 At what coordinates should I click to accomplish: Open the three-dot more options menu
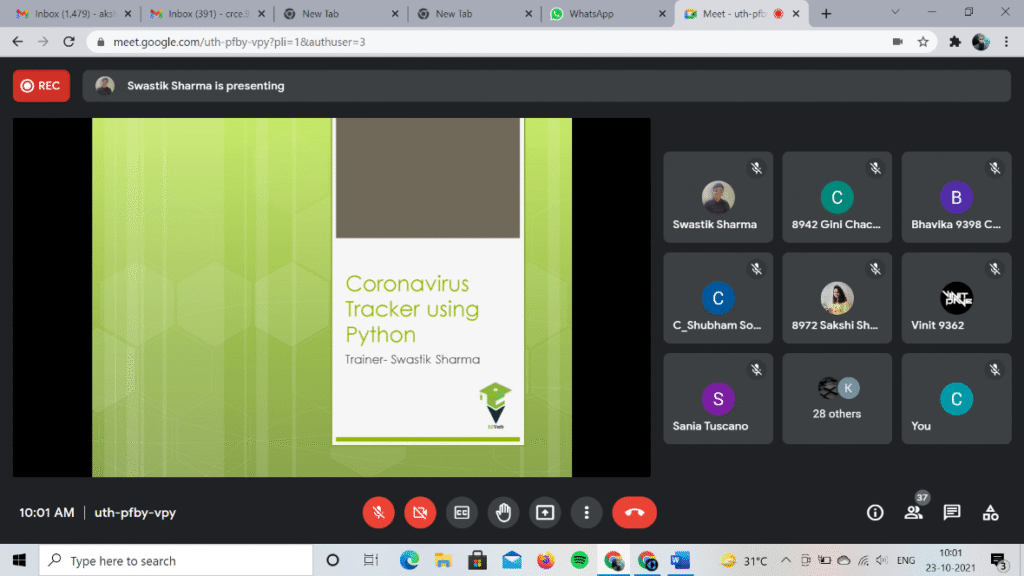click(586, 512)
